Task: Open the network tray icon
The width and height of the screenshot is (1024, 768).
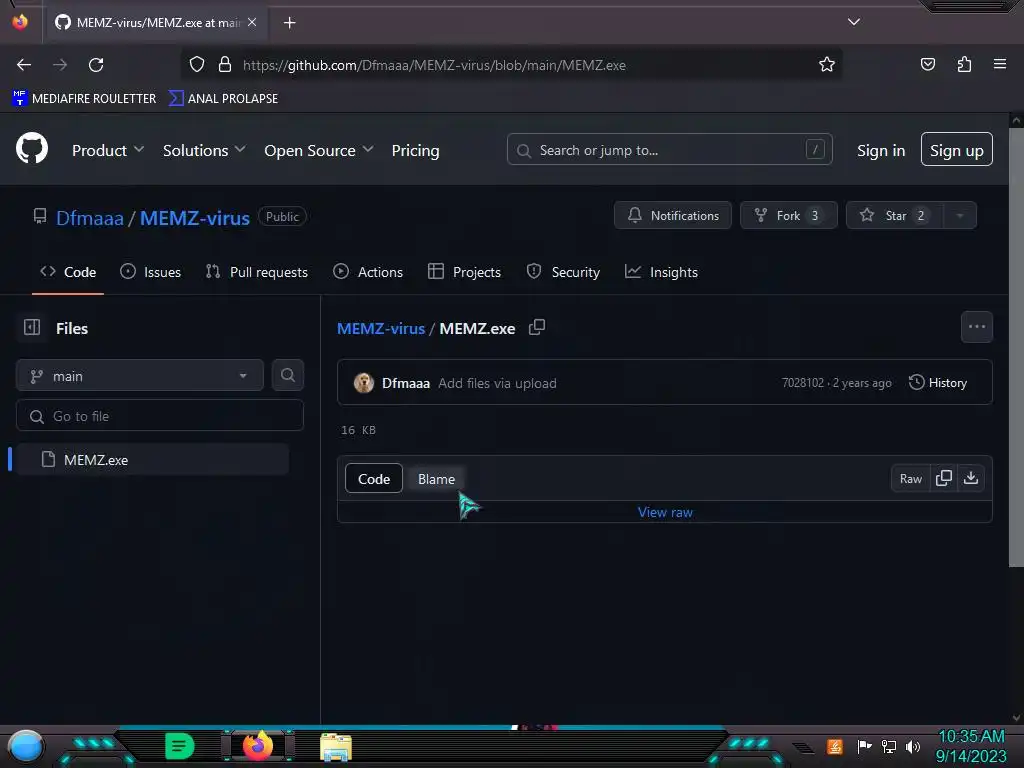Action: click(x=889, y=746)
